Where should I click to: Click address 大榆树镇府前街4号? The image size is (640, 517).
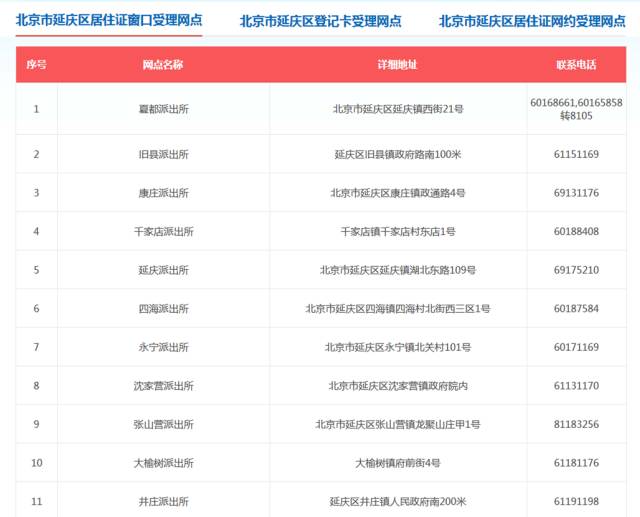click(398, 463)
